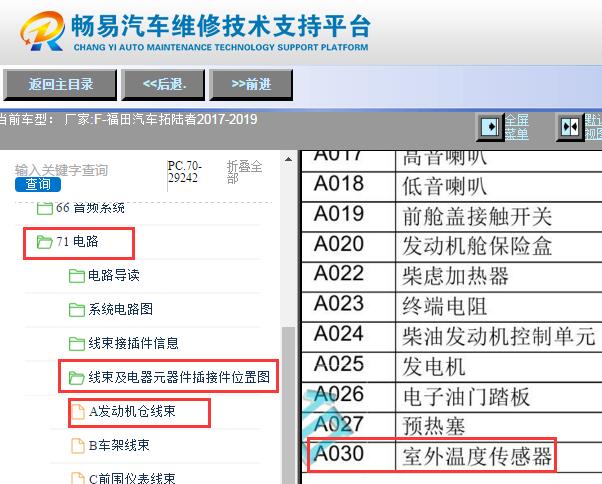Click the B车架线束 document icon
Screen dimensions: 602x484
point(78,446)
